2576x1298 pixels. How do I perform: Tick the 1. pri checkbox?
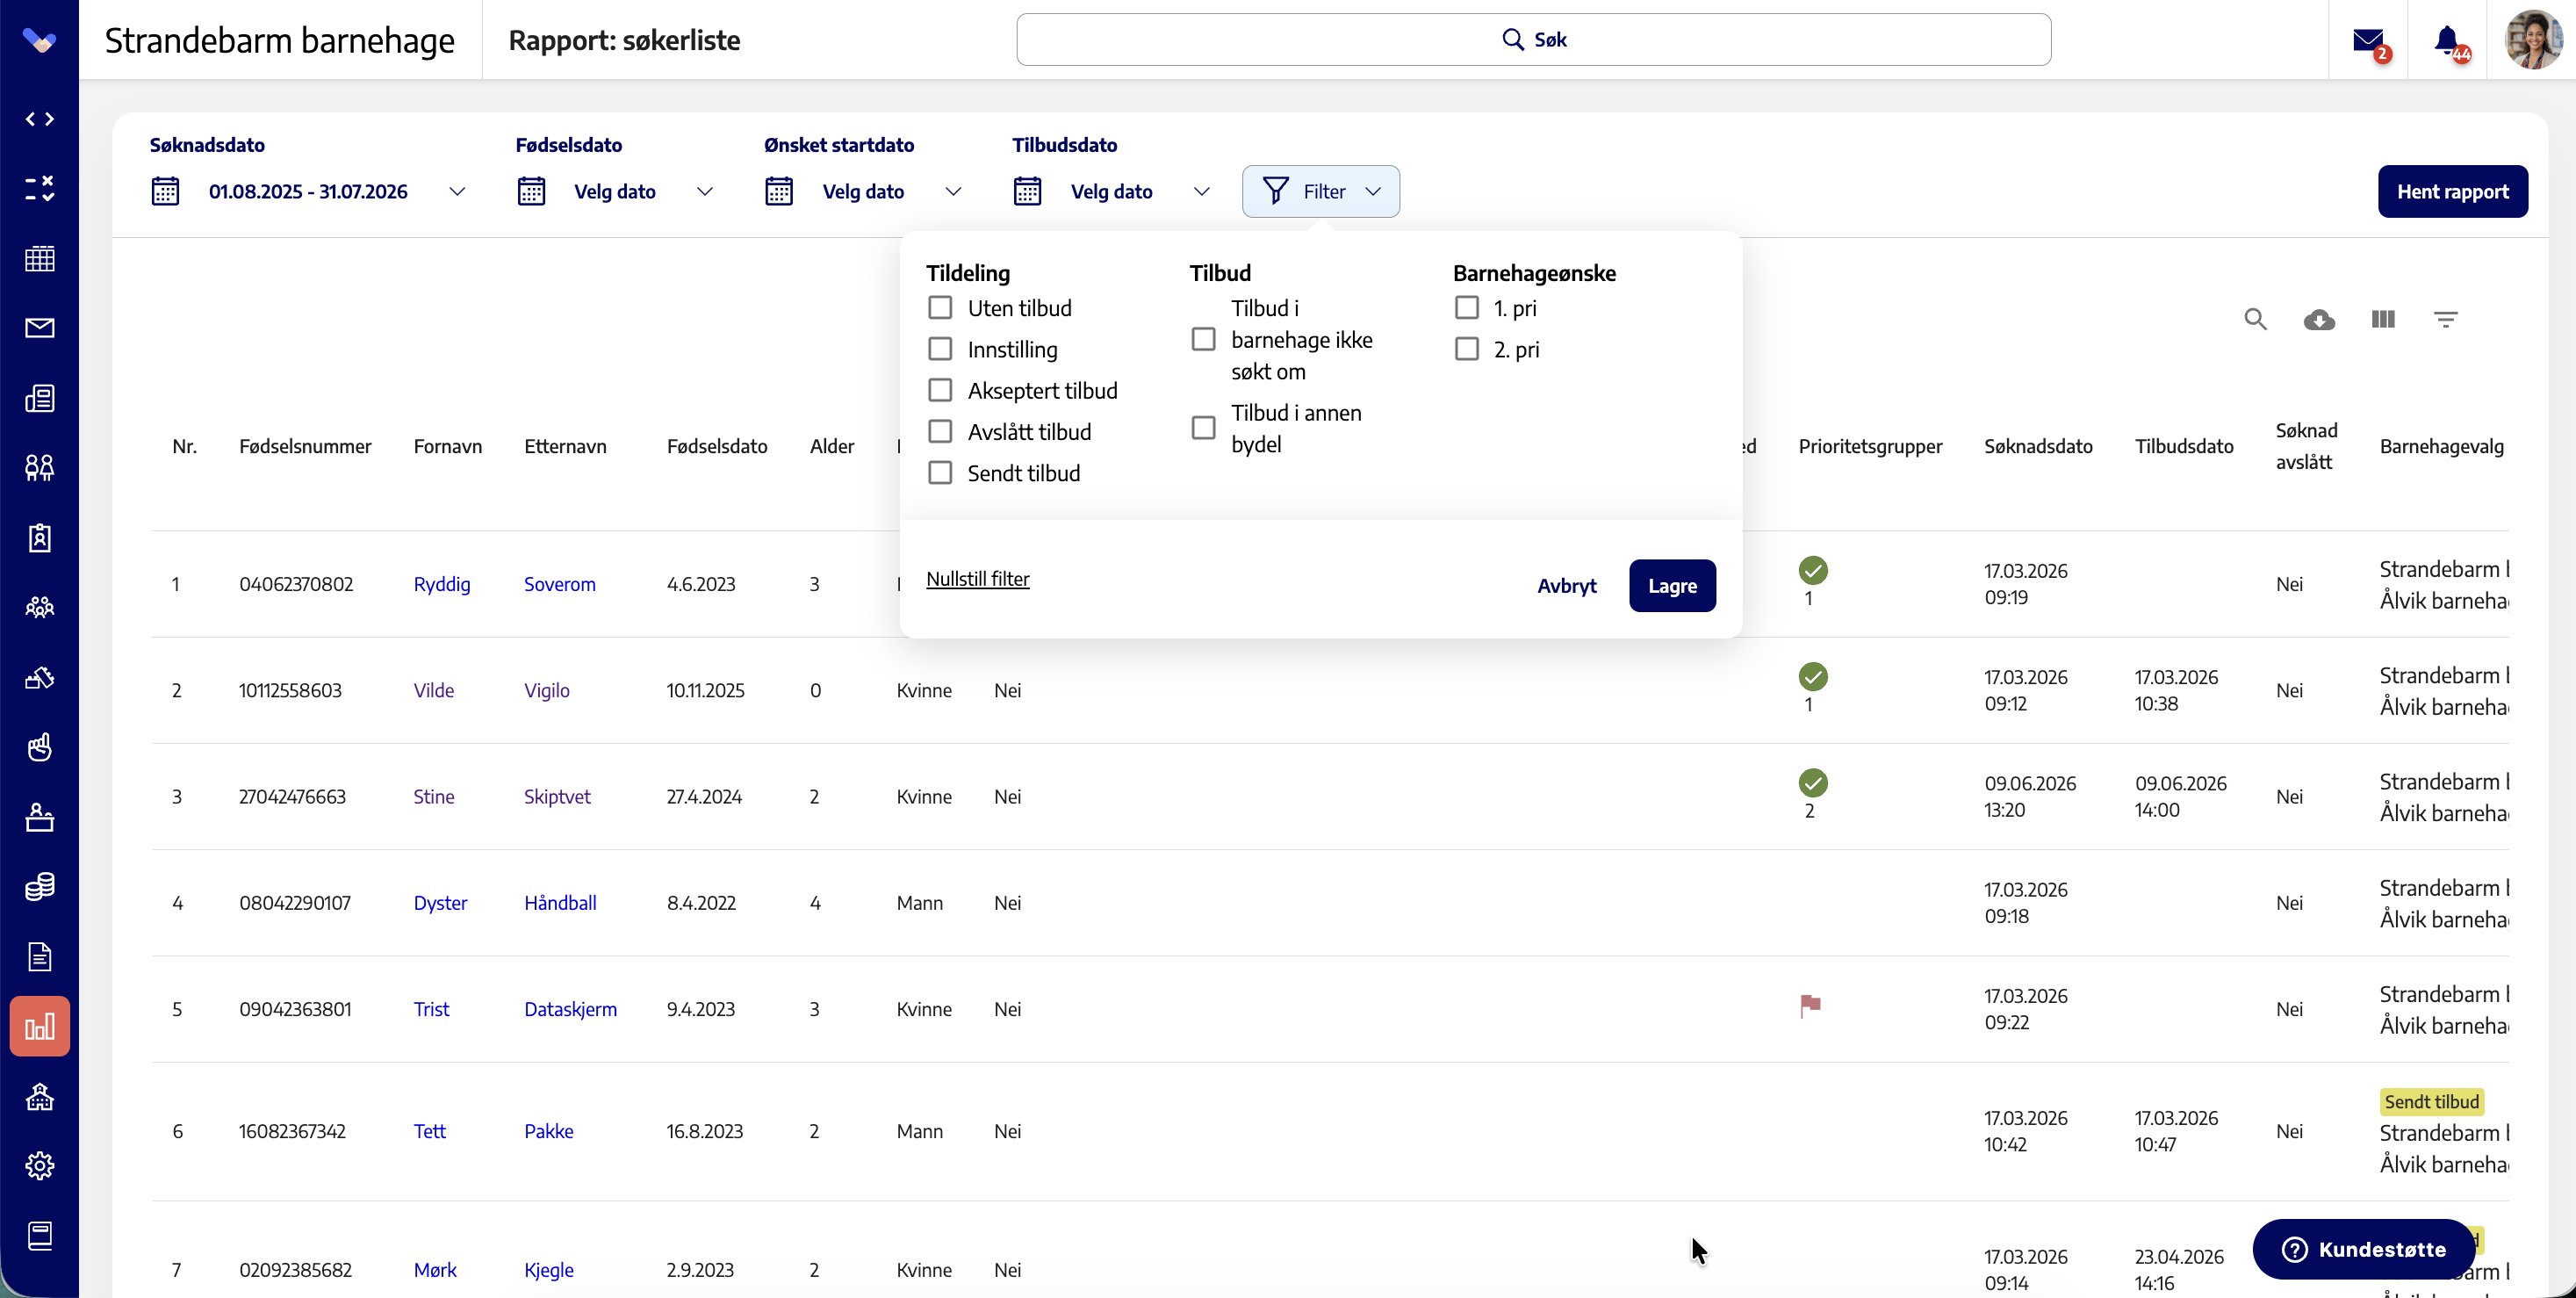[x=1467, y=308]
